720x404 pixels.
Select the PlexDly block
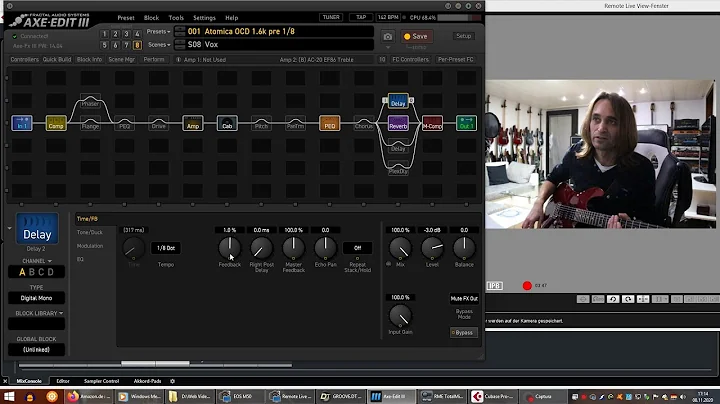[x=398, y=168]
